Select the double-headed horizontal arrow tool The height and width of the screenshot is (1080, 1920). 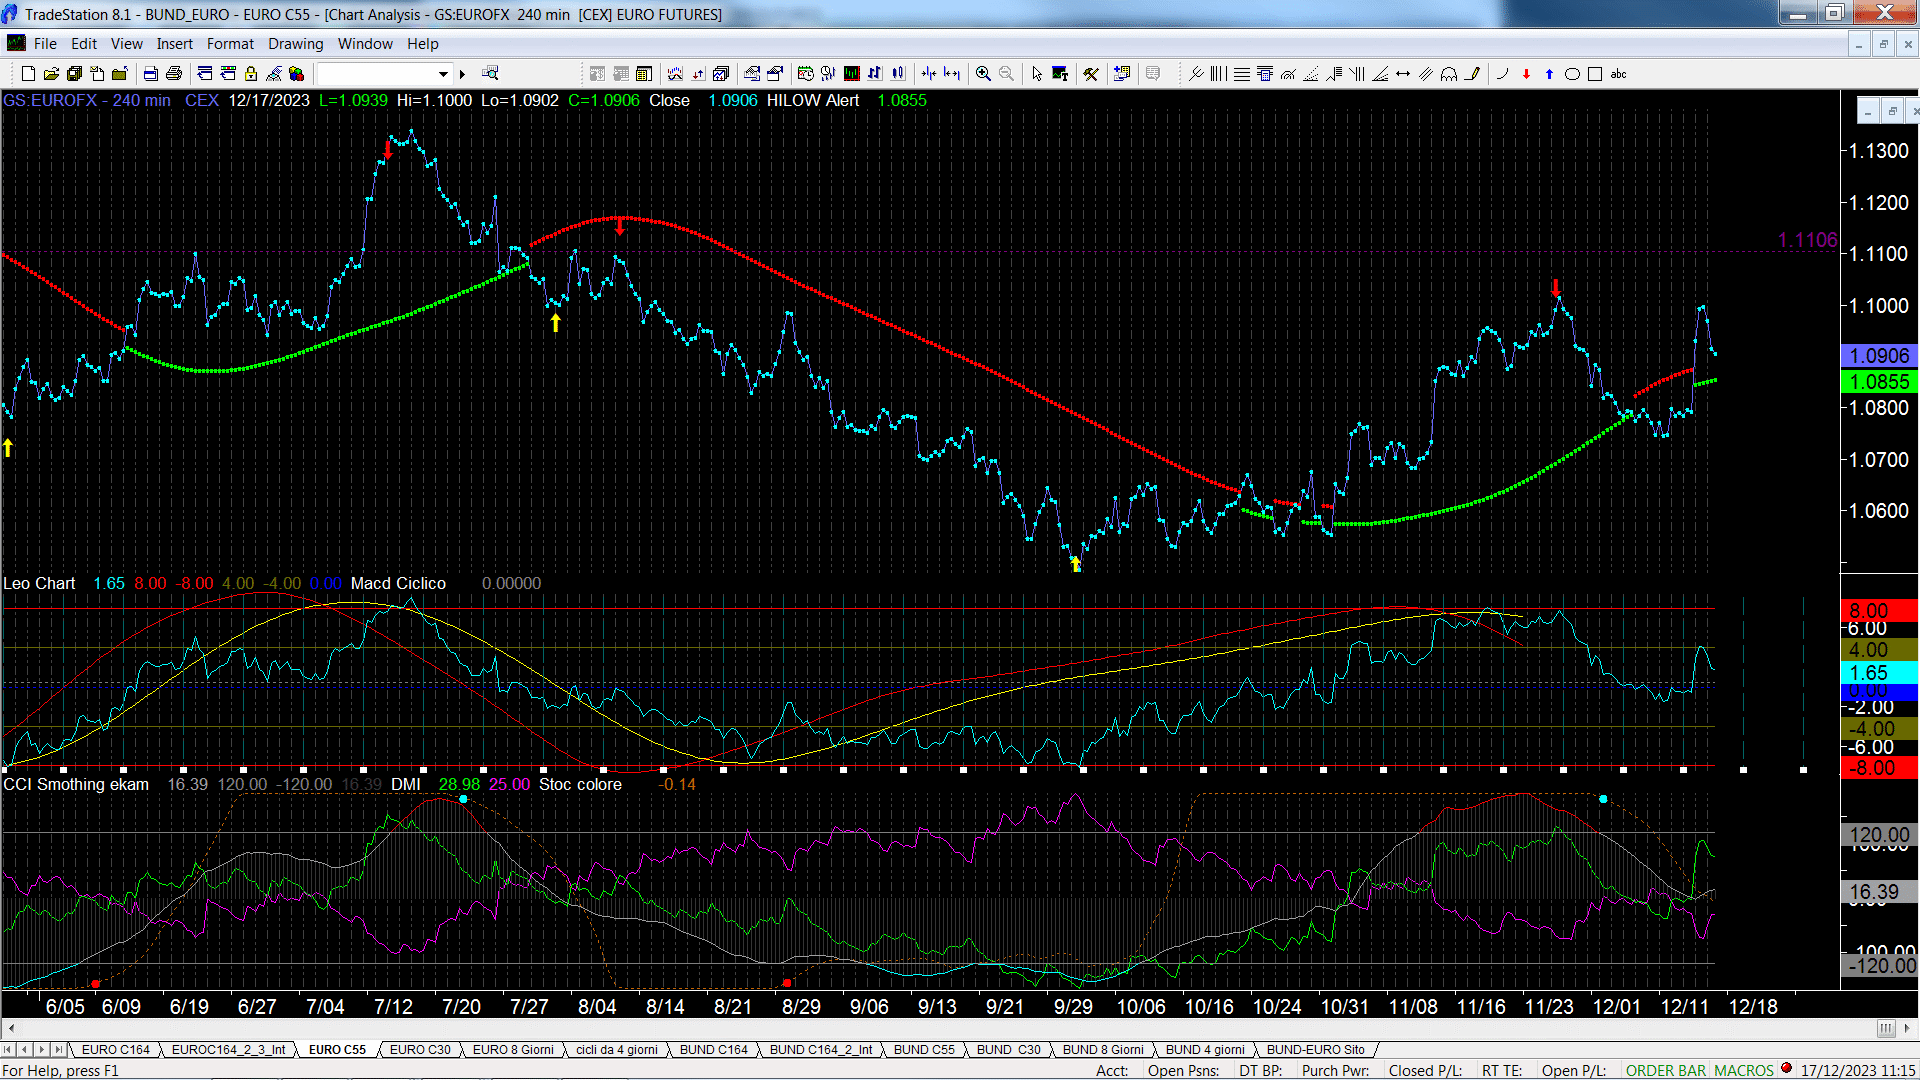click(x=1403, y=74)
